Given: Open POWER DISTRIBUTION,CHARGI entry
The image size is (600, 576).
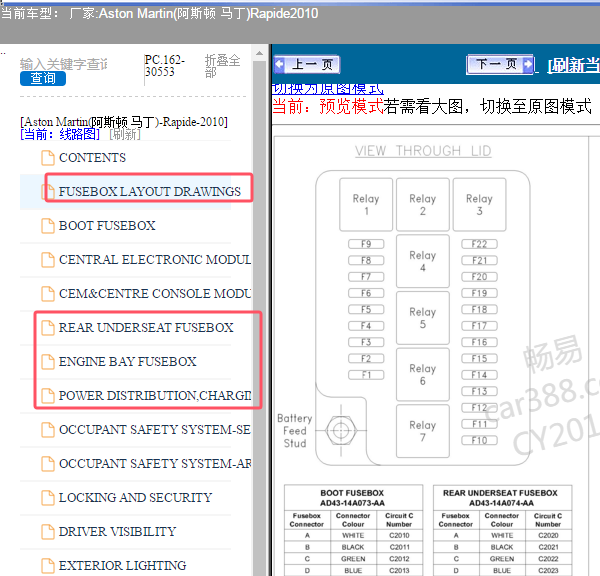Looking at the screenshot, I should (x=155, y=396).
